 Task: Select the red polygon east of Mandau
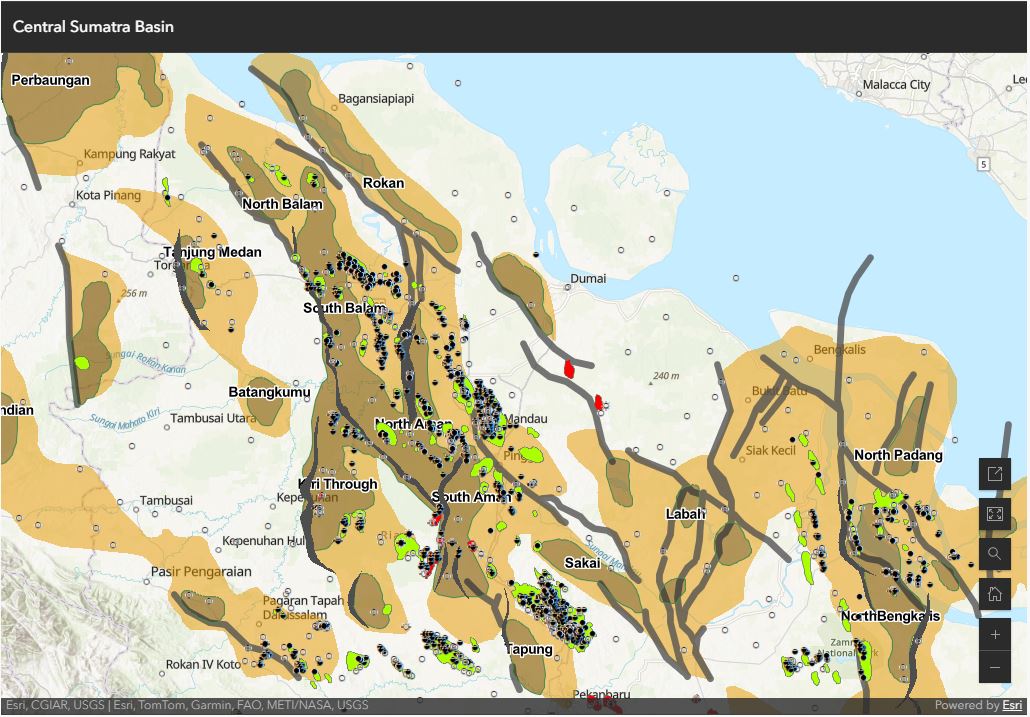598,403
